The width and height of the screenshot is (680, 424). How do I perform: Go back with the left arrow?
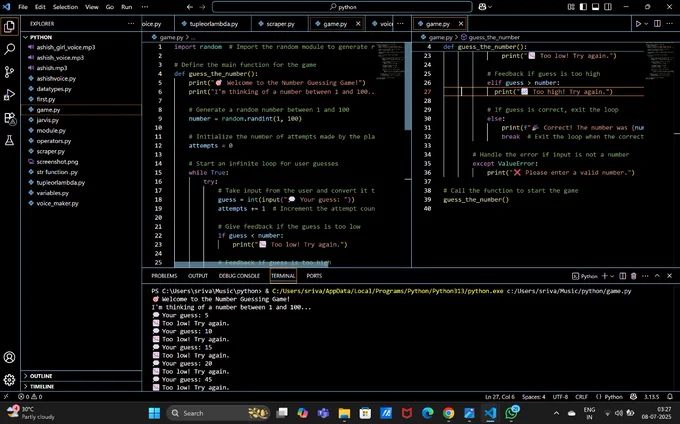(190, 7)
